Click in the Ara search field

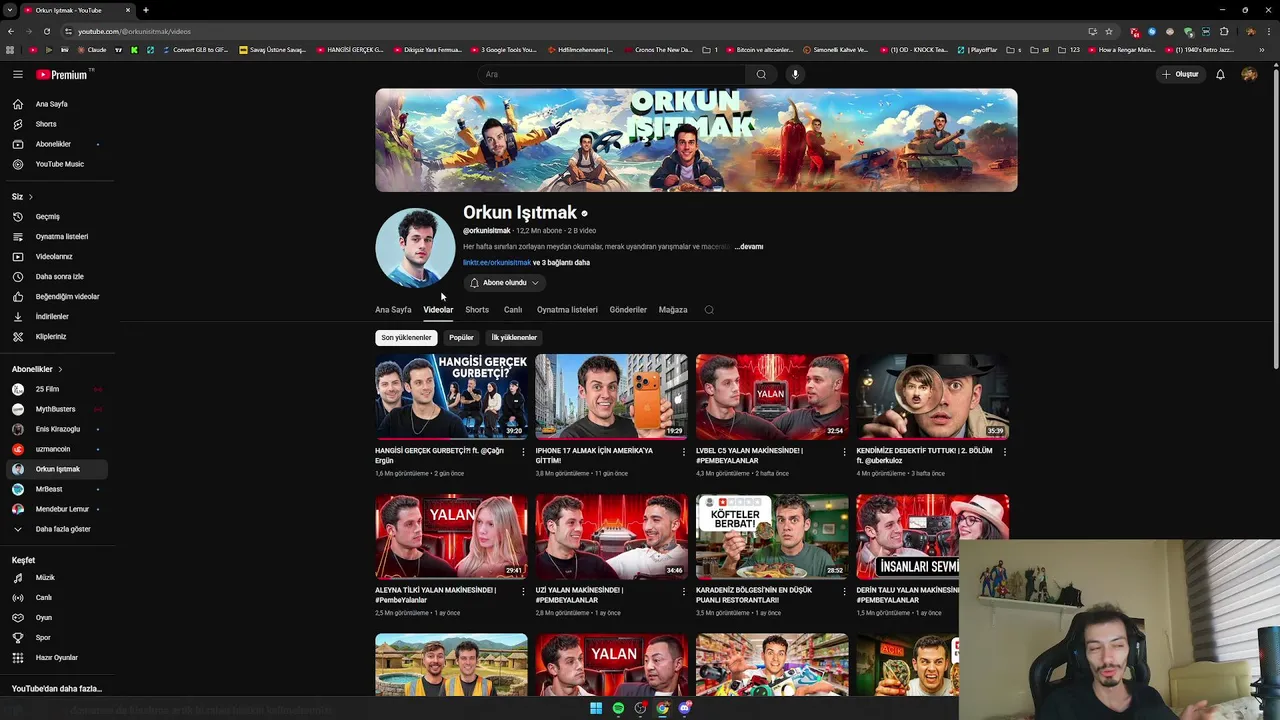click(x=612, y=74)
